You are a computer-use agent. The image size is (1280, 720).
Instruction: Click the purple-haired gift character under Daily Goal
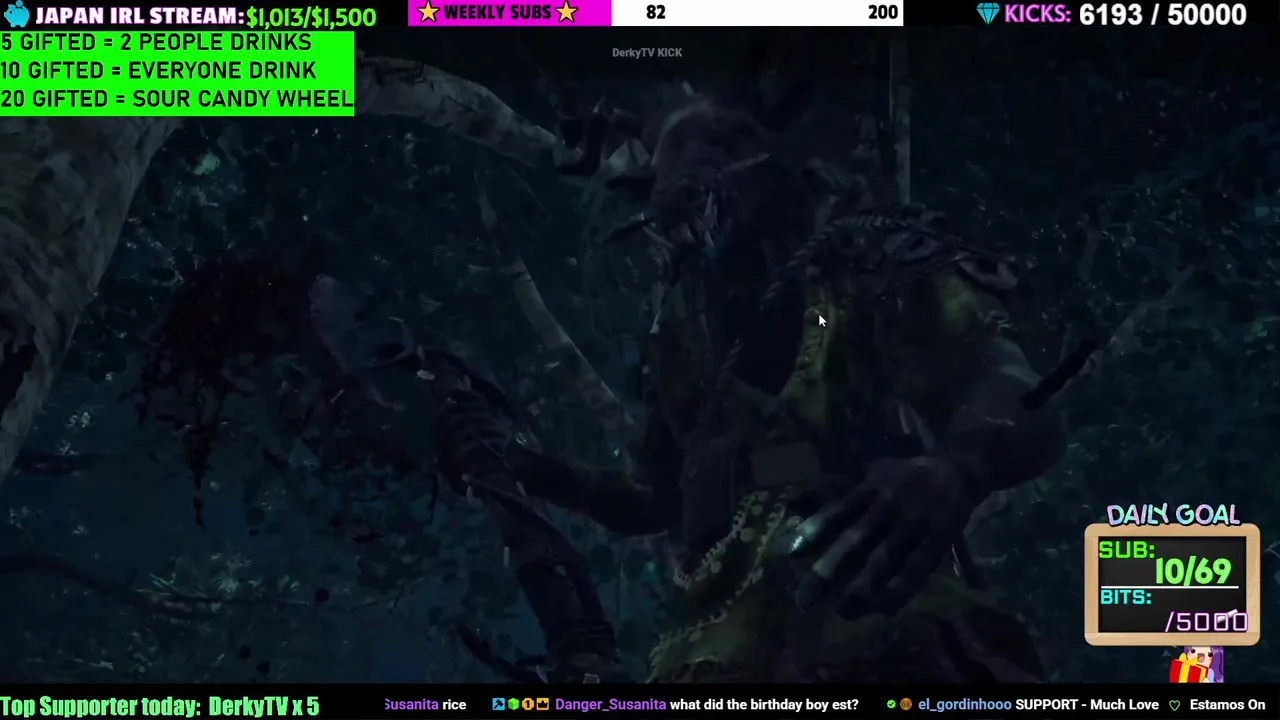tap(1197, 665)
